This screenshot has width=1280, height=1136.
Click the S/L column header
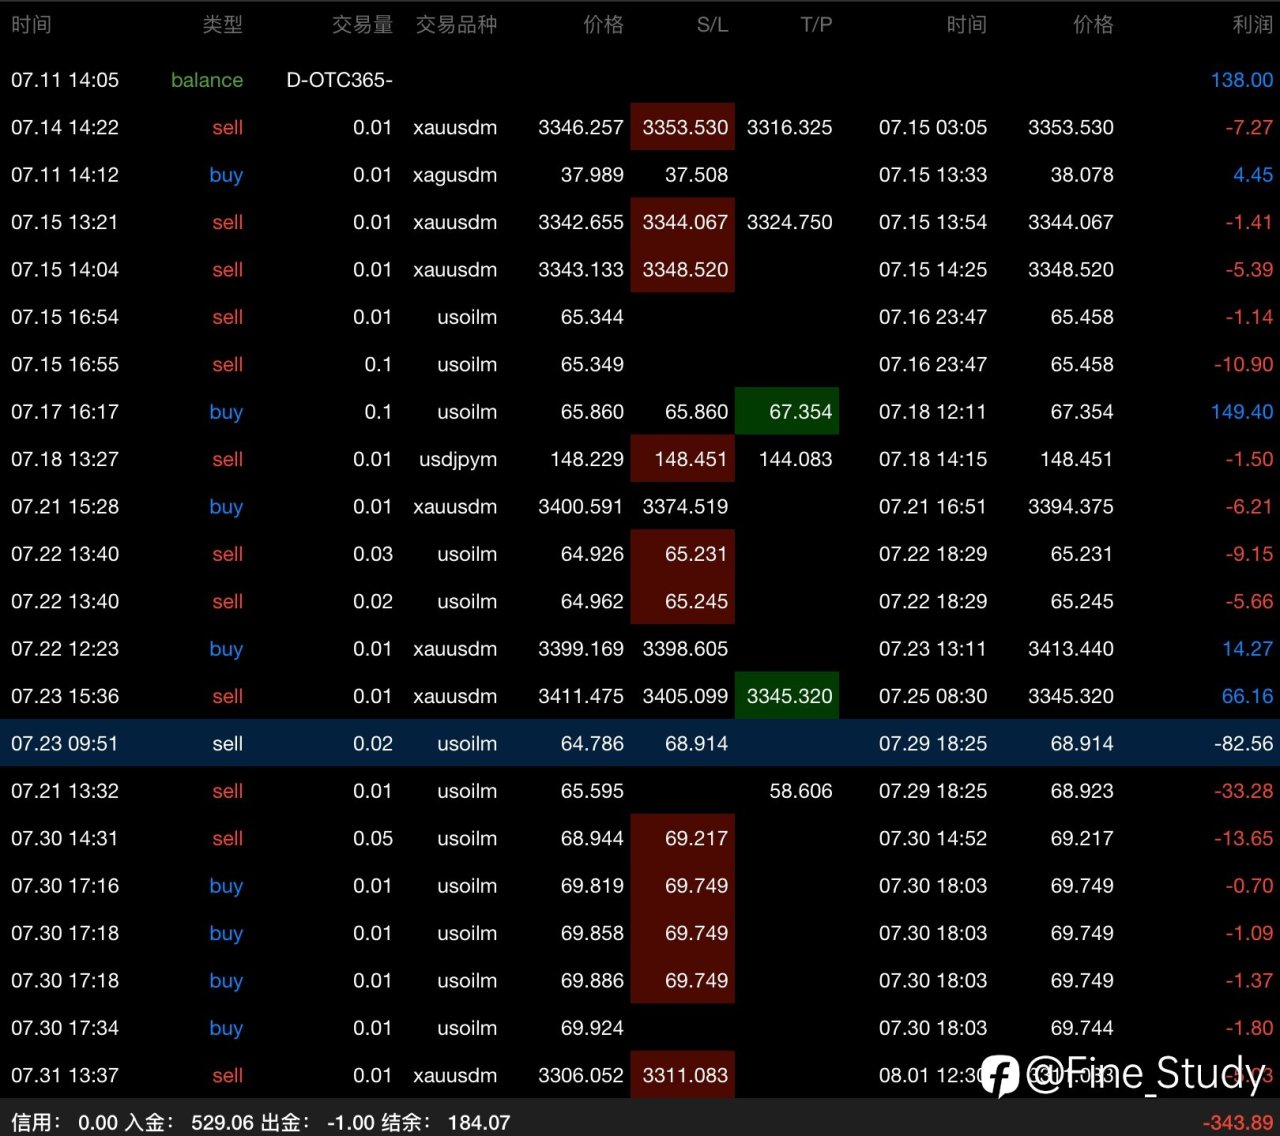tap(712, 24)
